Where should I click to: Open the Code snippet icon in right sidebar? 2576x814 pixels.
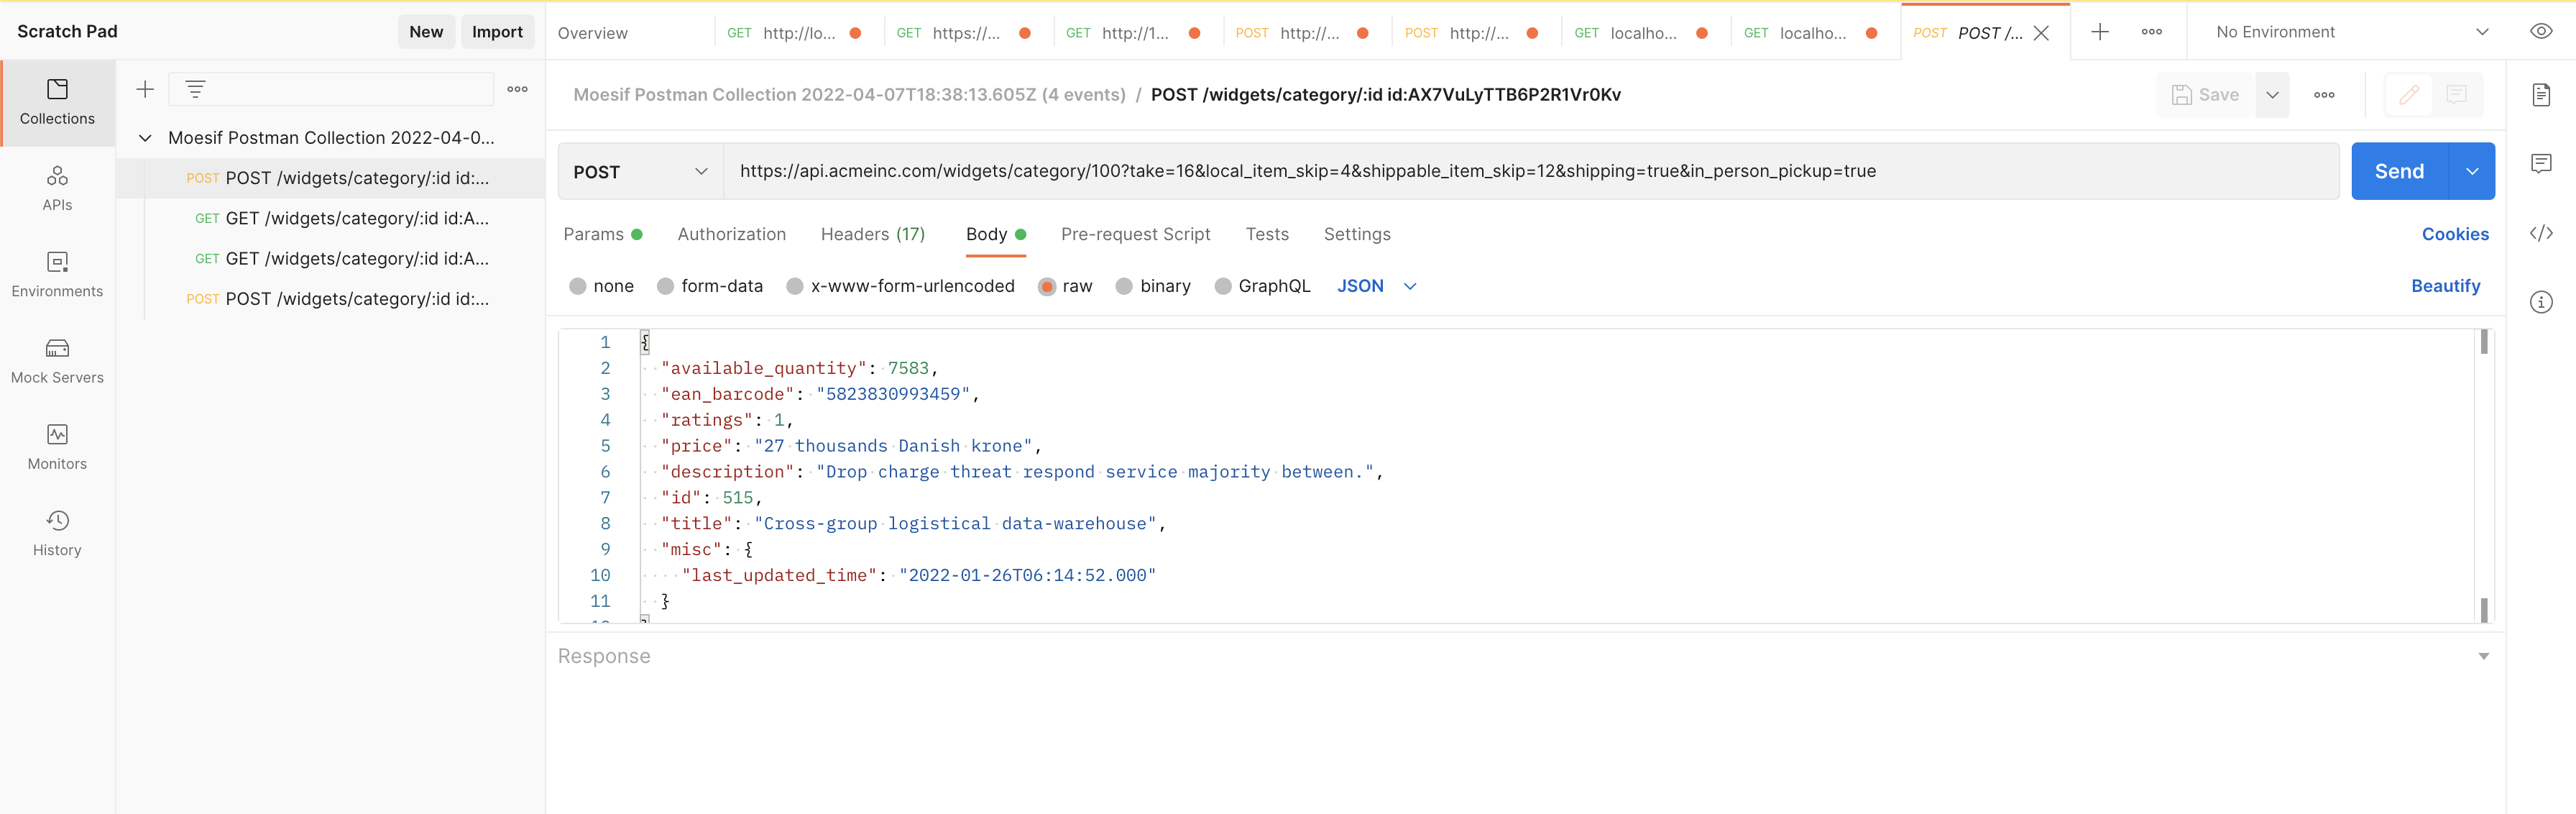[2541, 233]
